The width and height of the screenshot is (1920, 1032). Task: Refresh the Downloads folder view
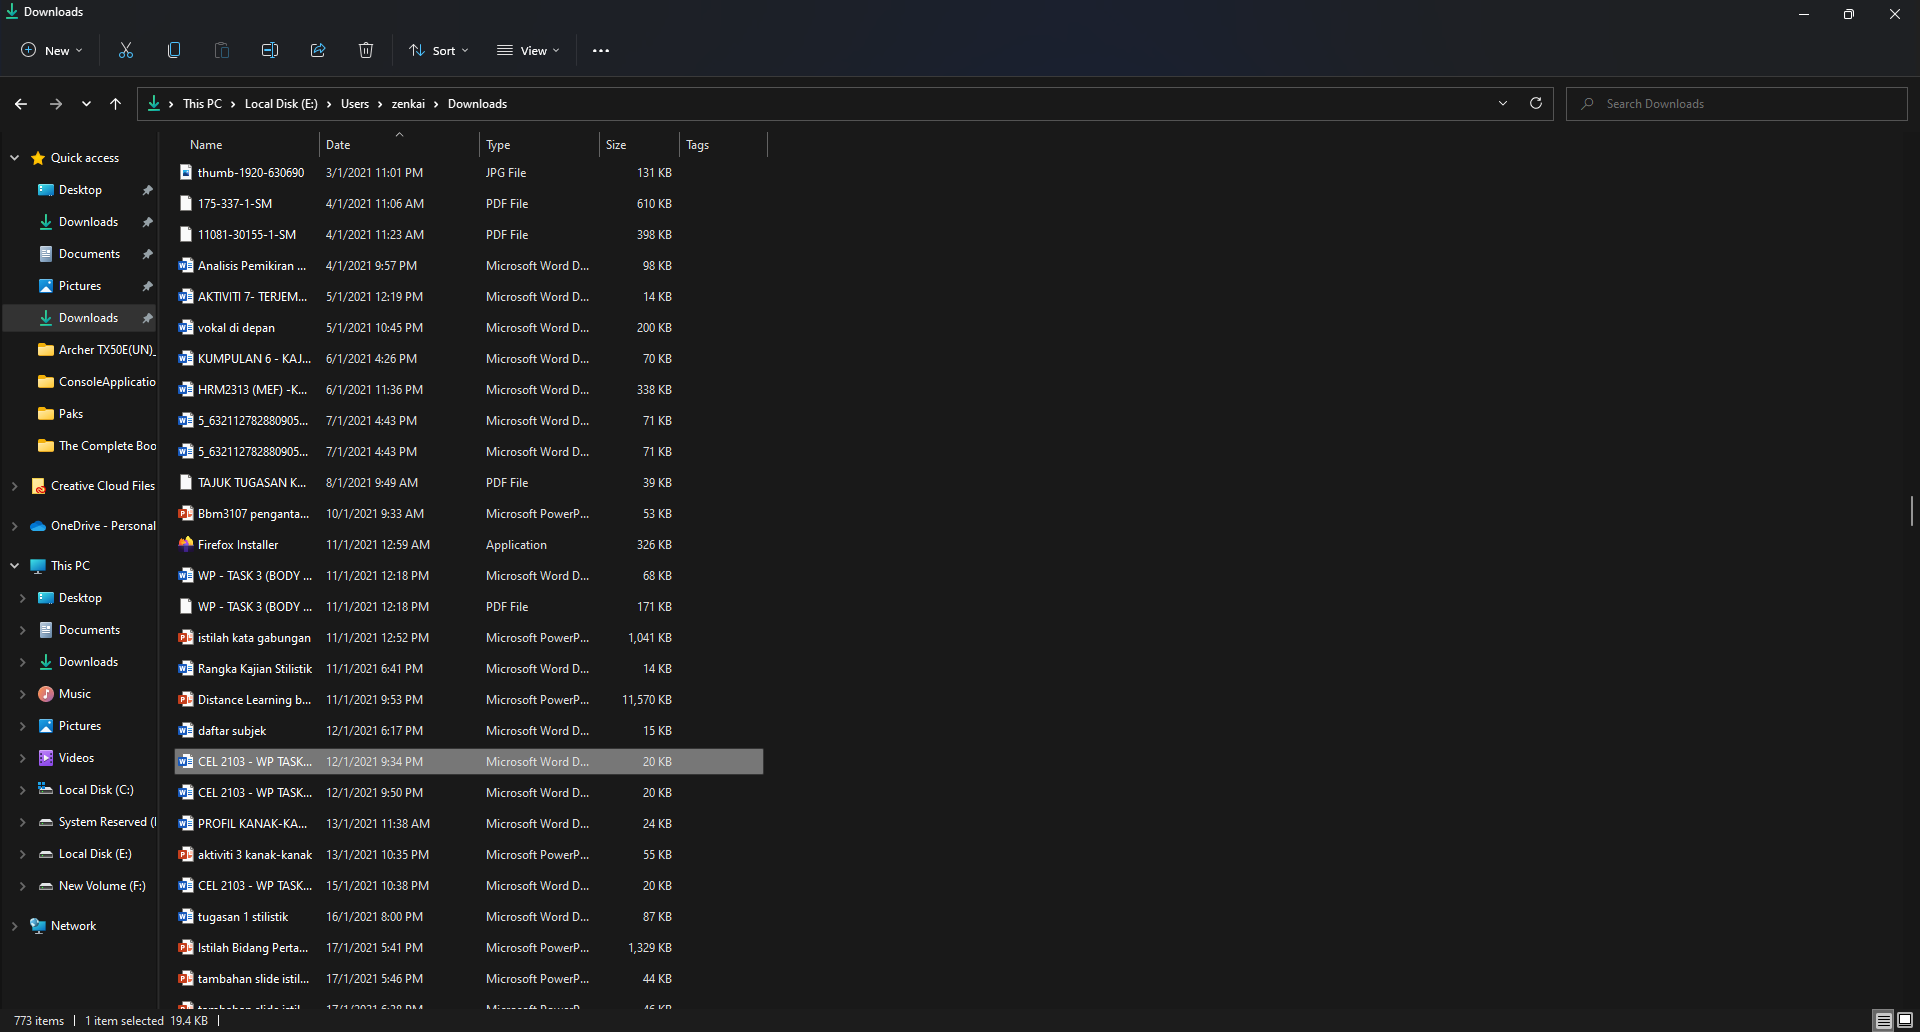[x=1536, y=103]
